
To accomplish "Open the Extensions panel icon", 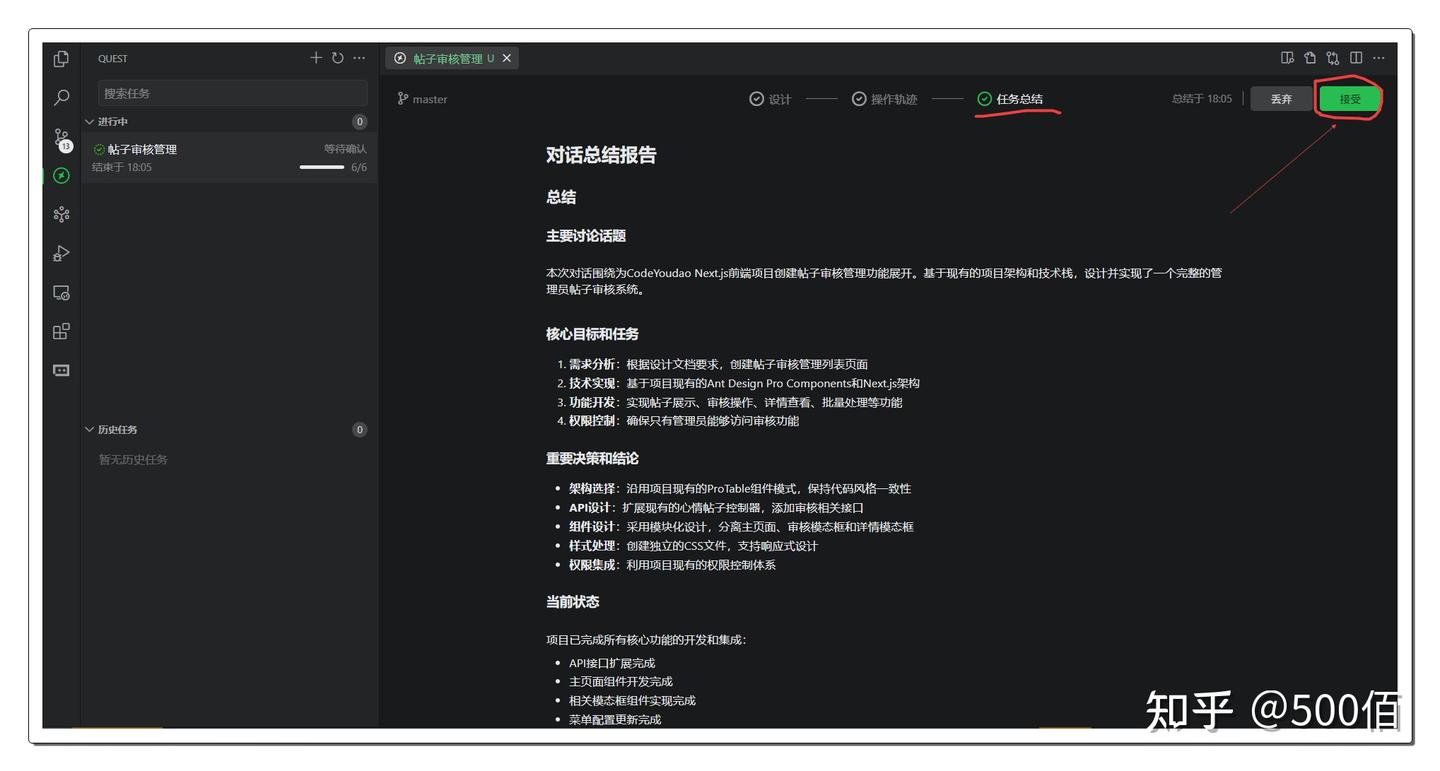I will point(60,330).
